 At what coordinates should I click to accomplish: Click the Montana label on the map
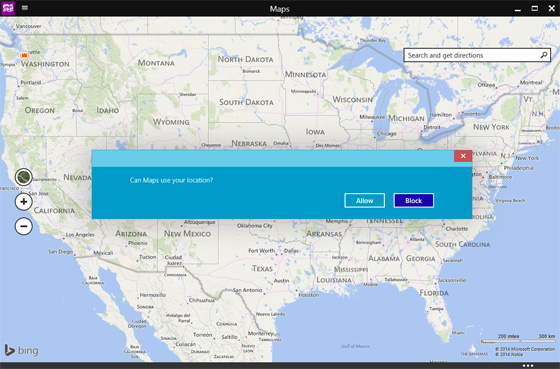156,63
